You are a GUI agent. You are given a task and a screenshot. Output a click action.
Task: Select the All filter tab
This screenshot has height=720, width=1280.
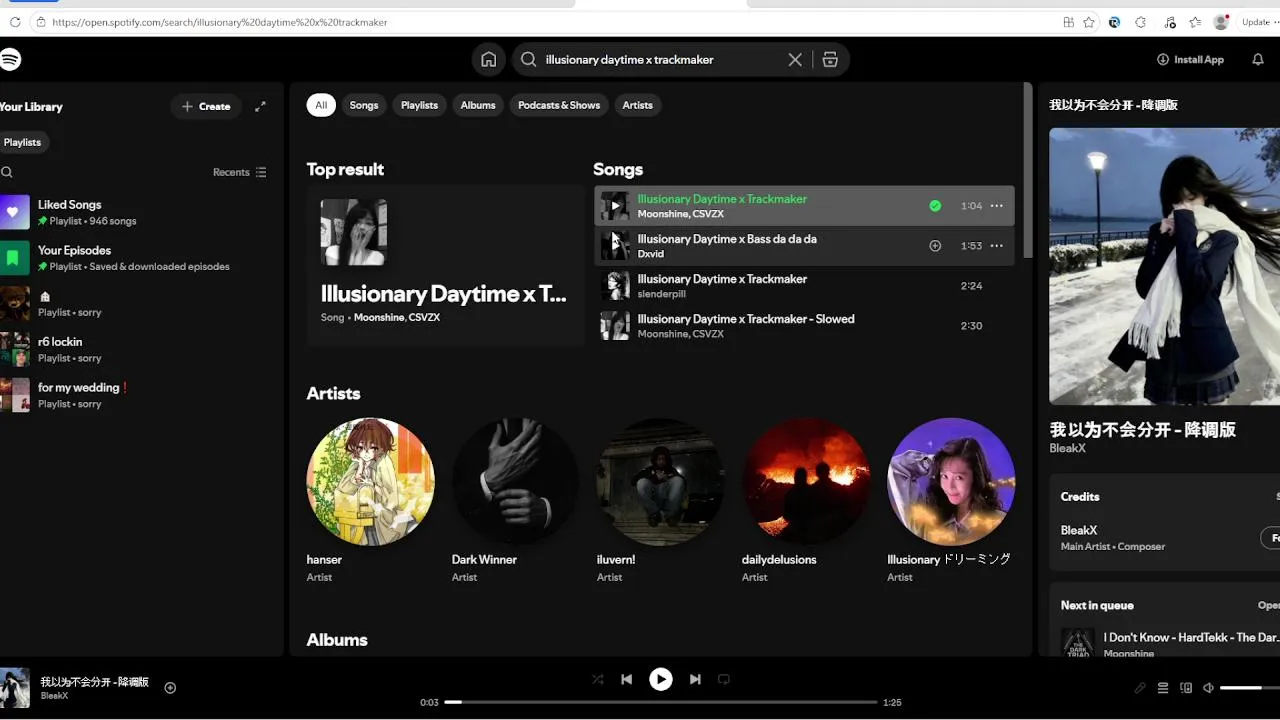coord(321,105)
